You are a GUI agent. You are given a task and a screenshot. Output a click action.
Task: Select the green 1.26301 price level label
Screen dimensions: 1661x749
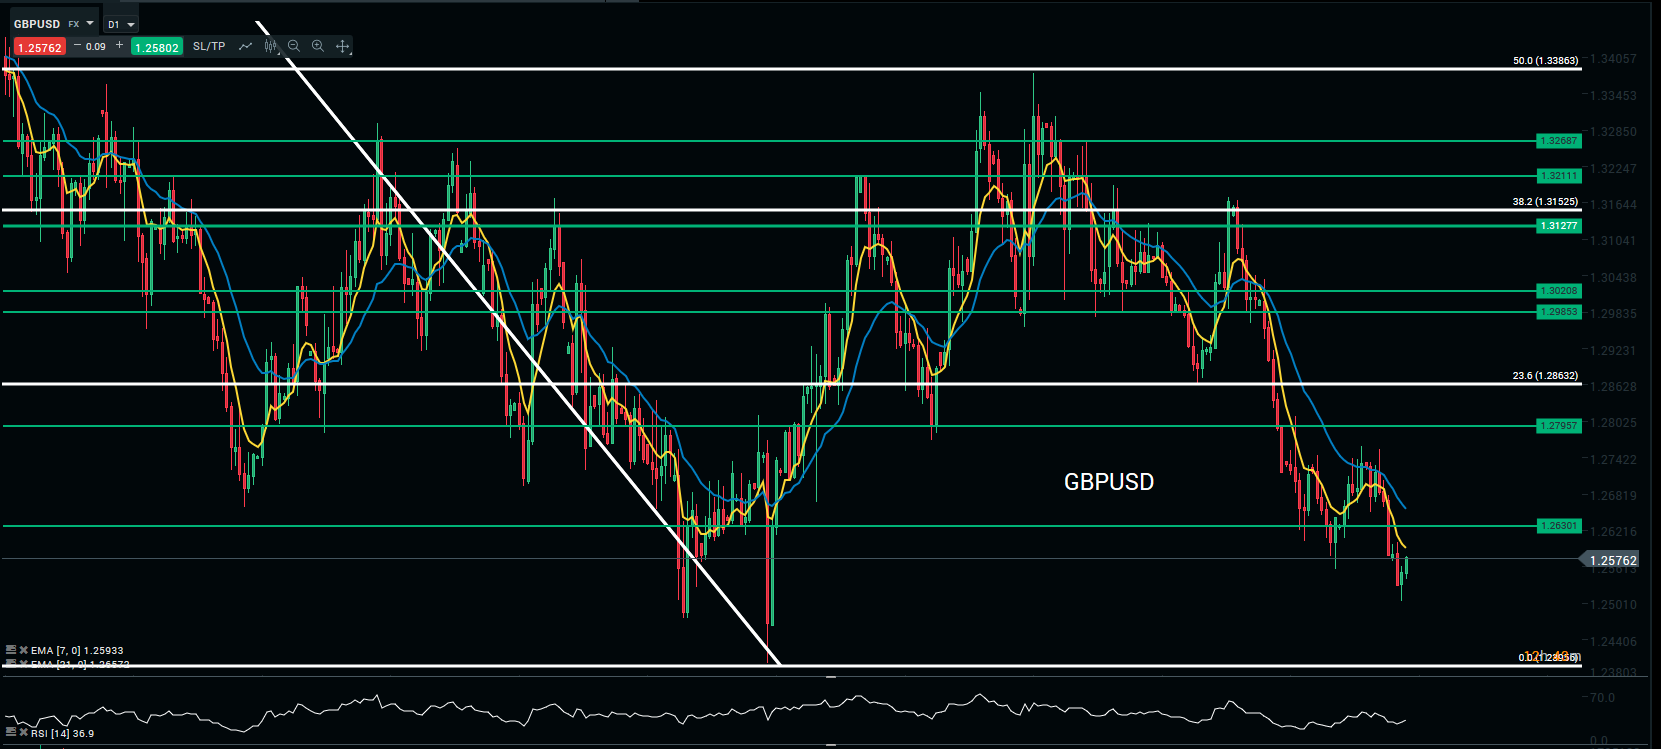(1558, 526)
